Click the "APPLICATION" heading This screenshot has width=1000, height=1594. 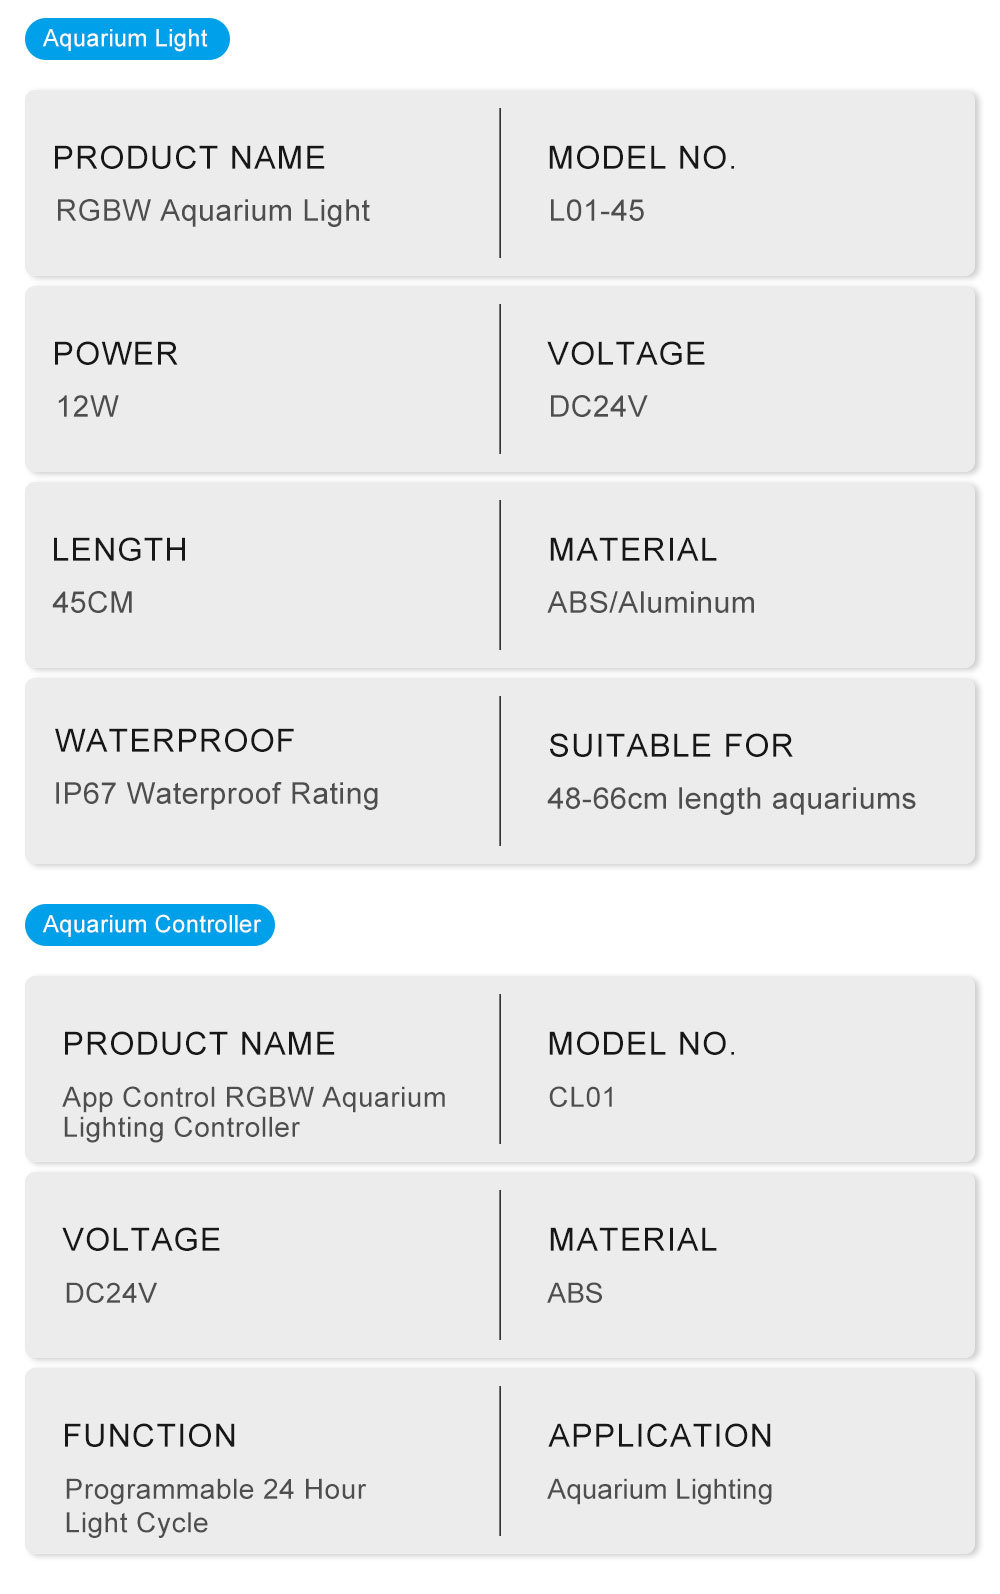click(660, 1436)
